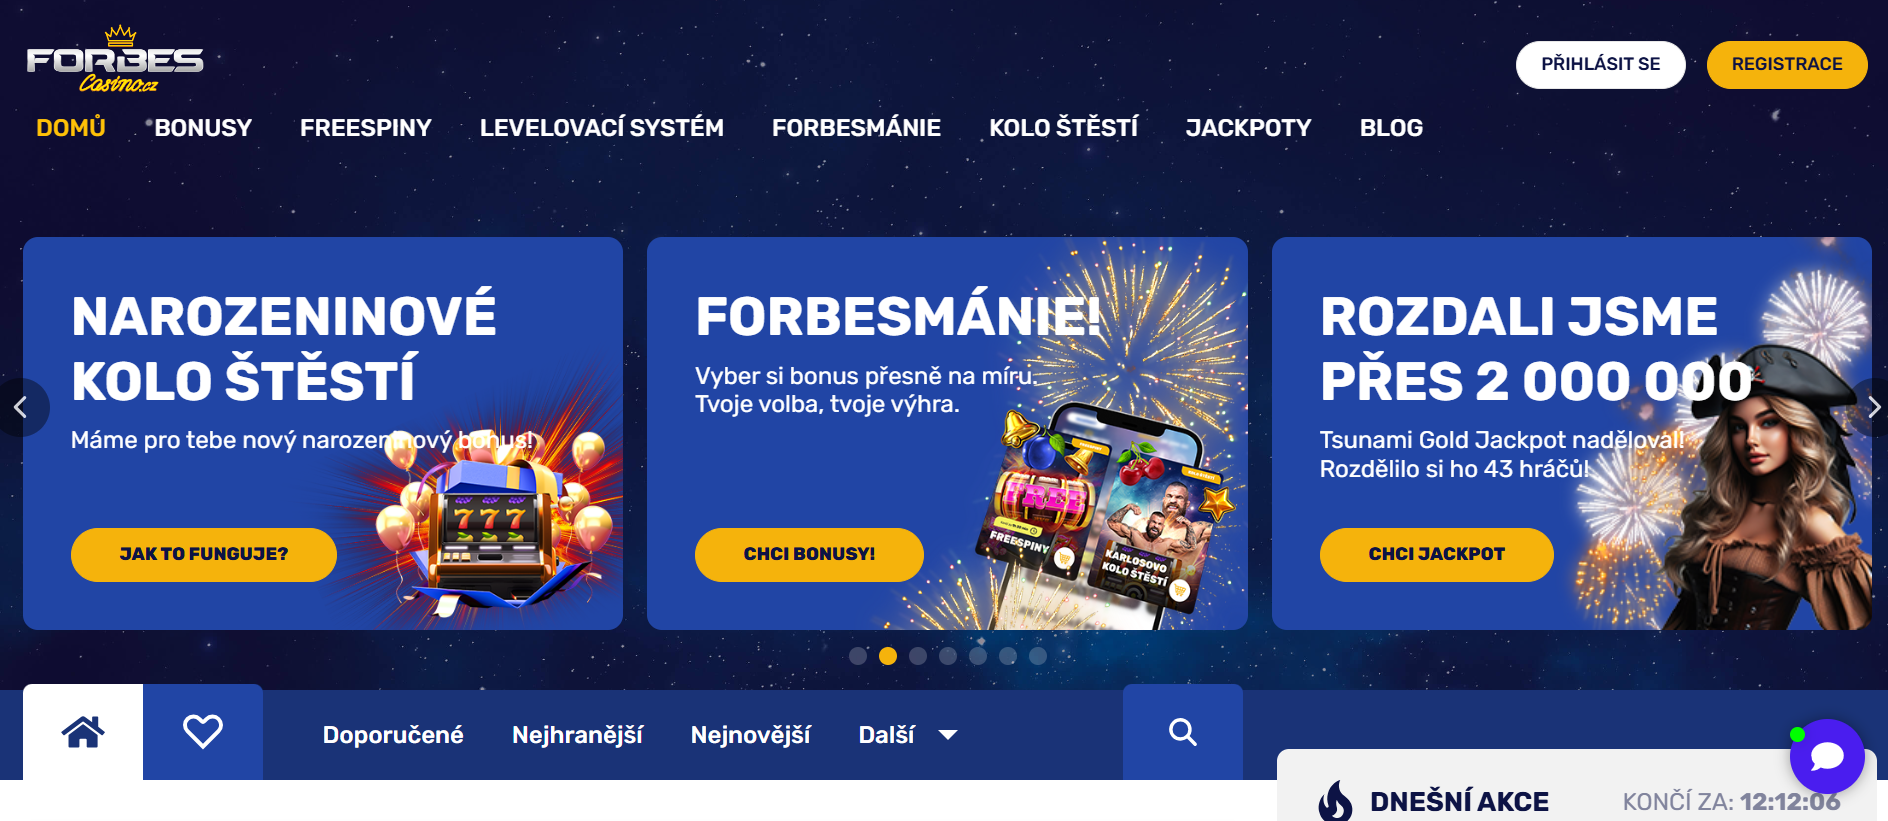The width and height of the screenshot is (1888, 821).
Task: Open favorites via the heart icon
Action: [x=203, y=732]
